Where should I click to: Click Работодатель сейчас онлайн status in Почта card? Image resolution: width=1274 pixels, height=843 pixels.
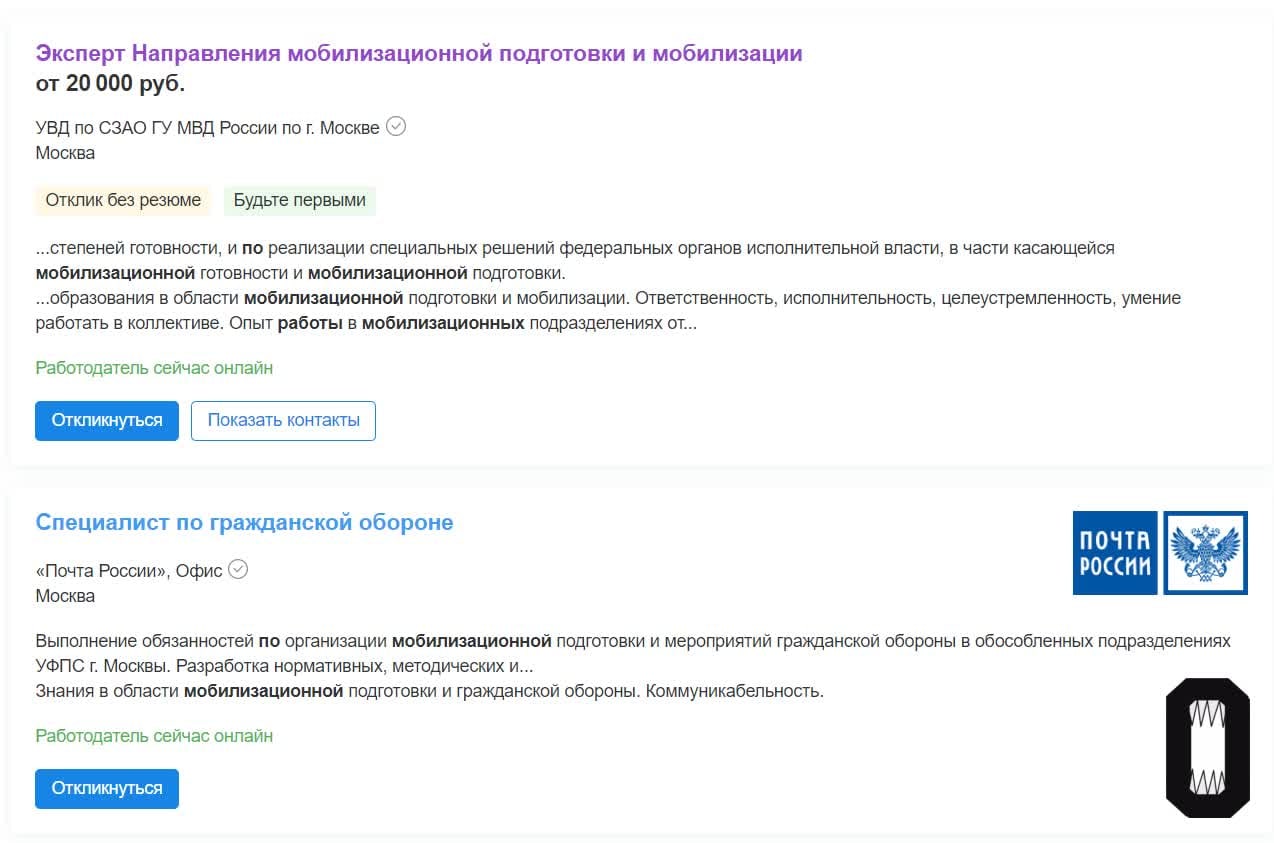point(154,736)
